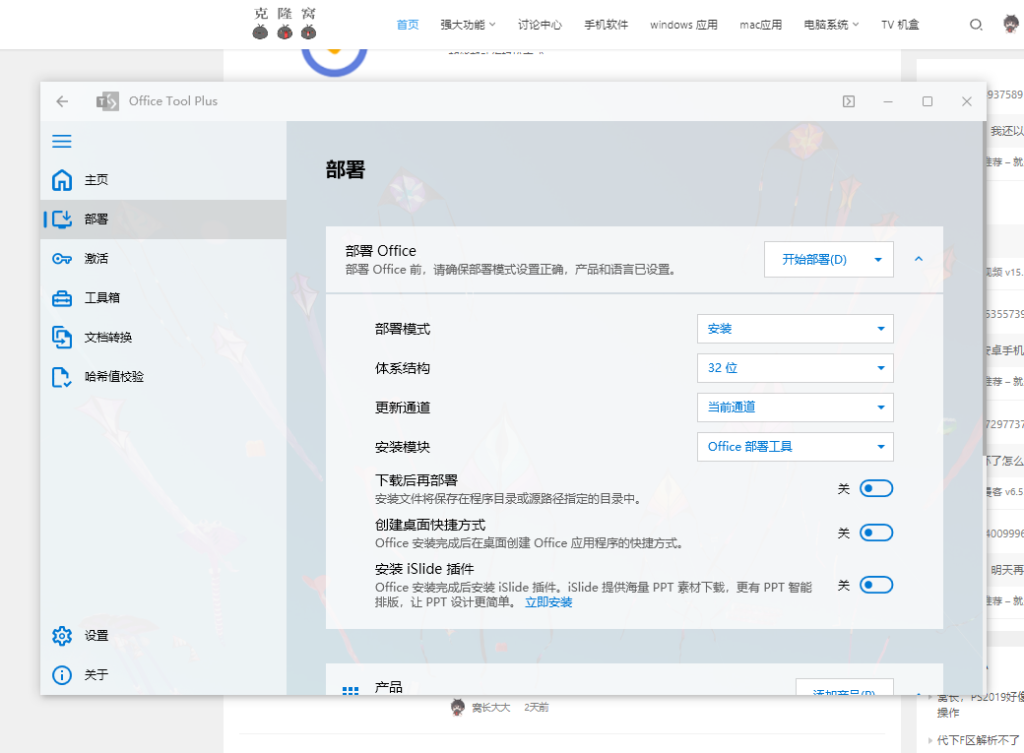1024x753 pixels.
Task: Select the 激活 label in the sidebar
Action: coord(96,259)
